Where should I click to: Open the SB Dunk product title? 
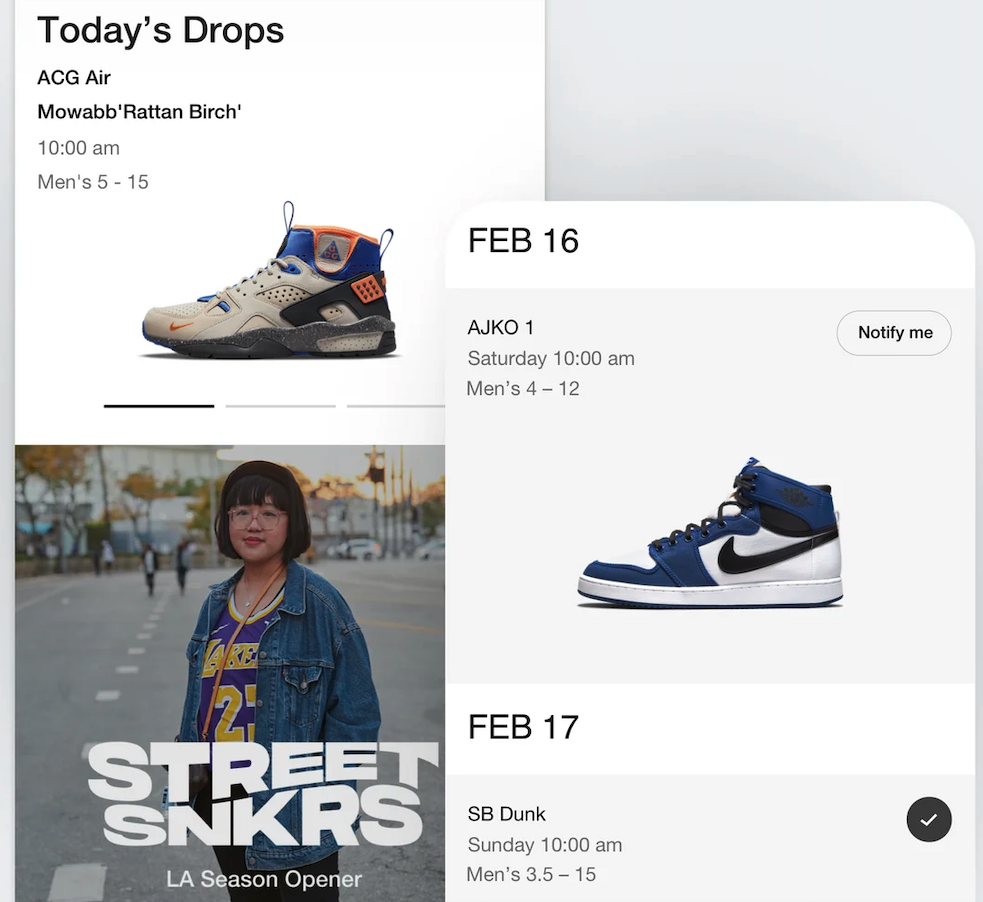pyautogui.click(x=507, y=814)
